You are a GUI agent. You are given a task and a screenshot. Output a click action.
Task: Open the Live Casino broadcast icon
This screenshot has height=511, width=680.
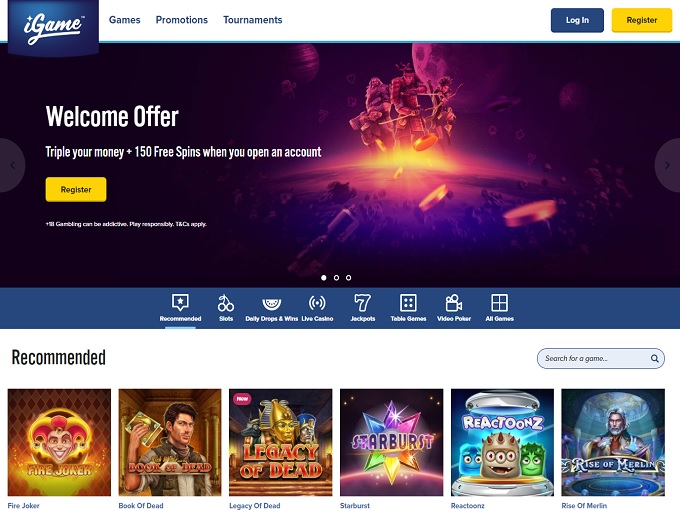[x=317, y=303]
